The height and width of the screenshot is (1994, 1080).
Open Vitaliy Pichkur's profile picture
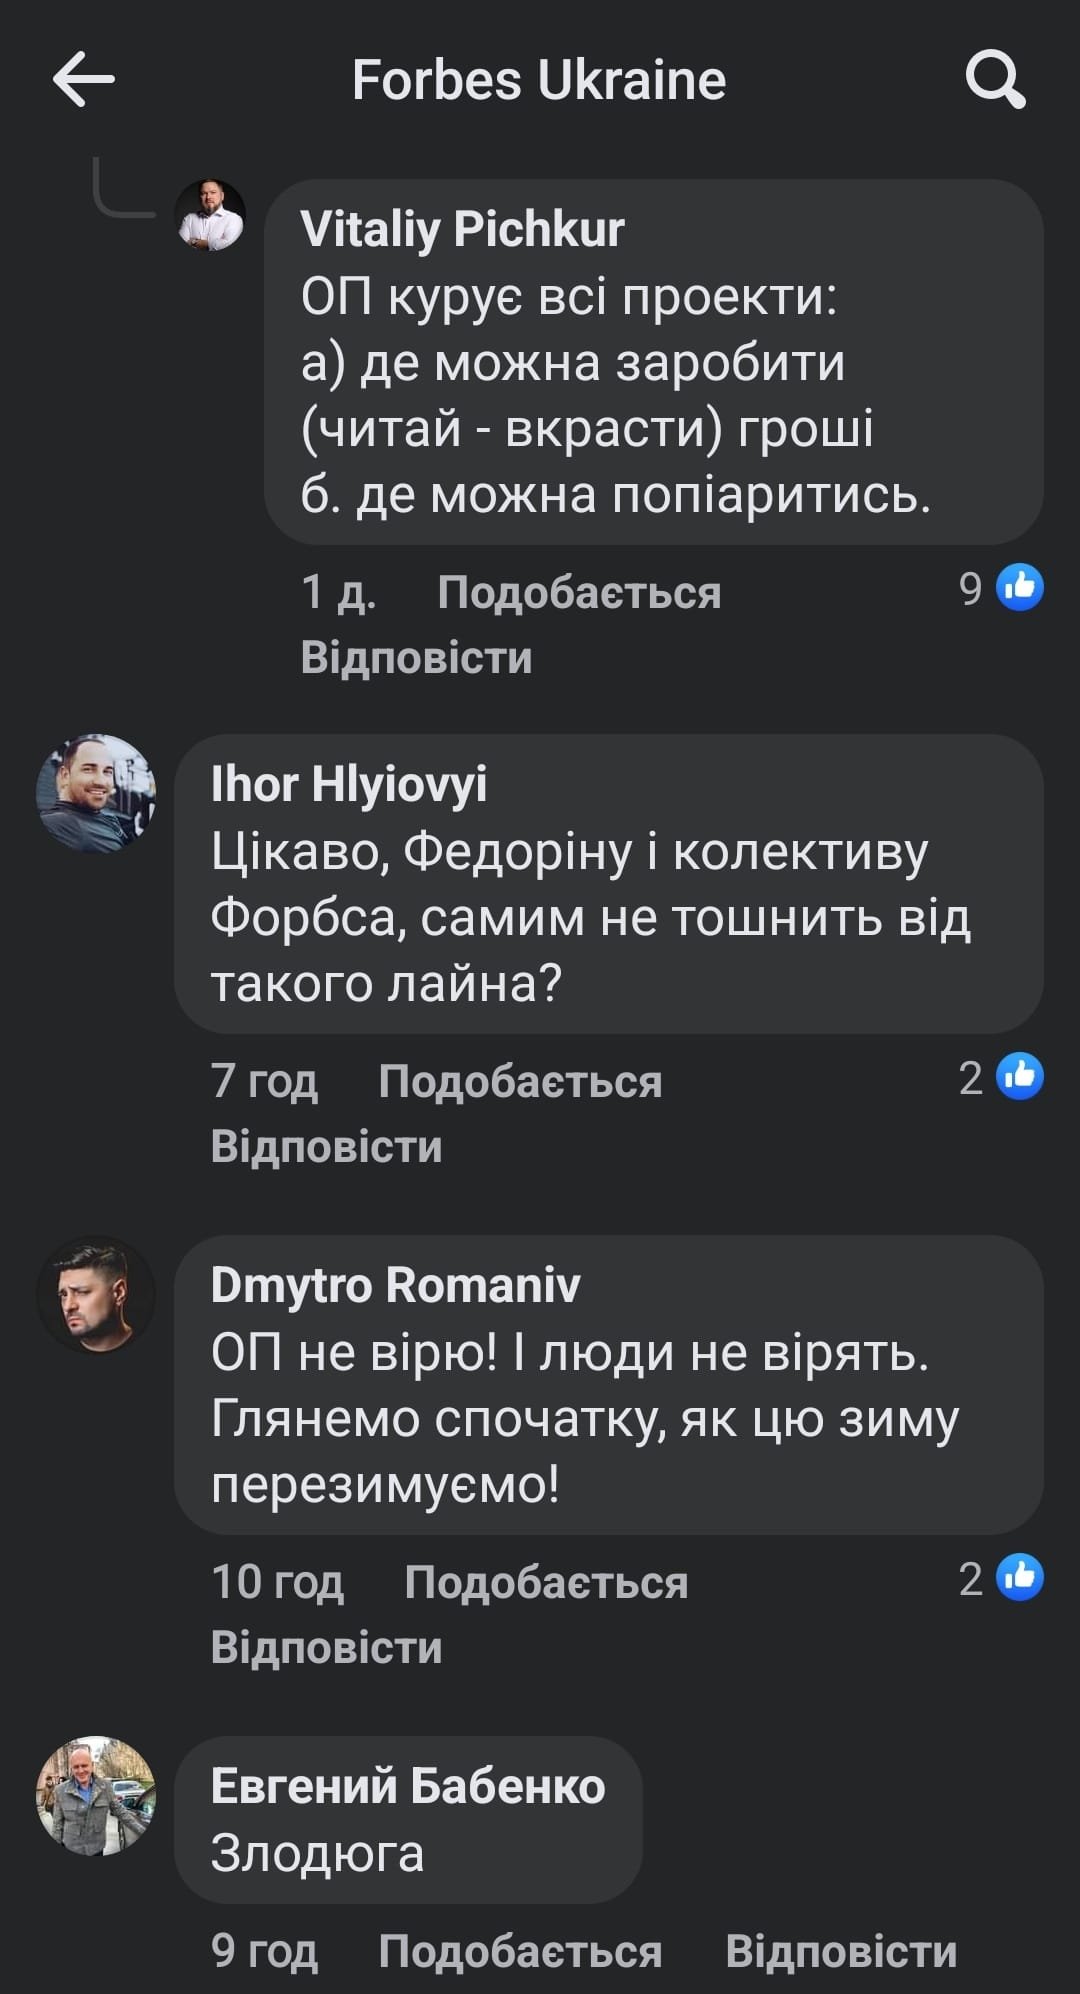click(x=210, y=215)
